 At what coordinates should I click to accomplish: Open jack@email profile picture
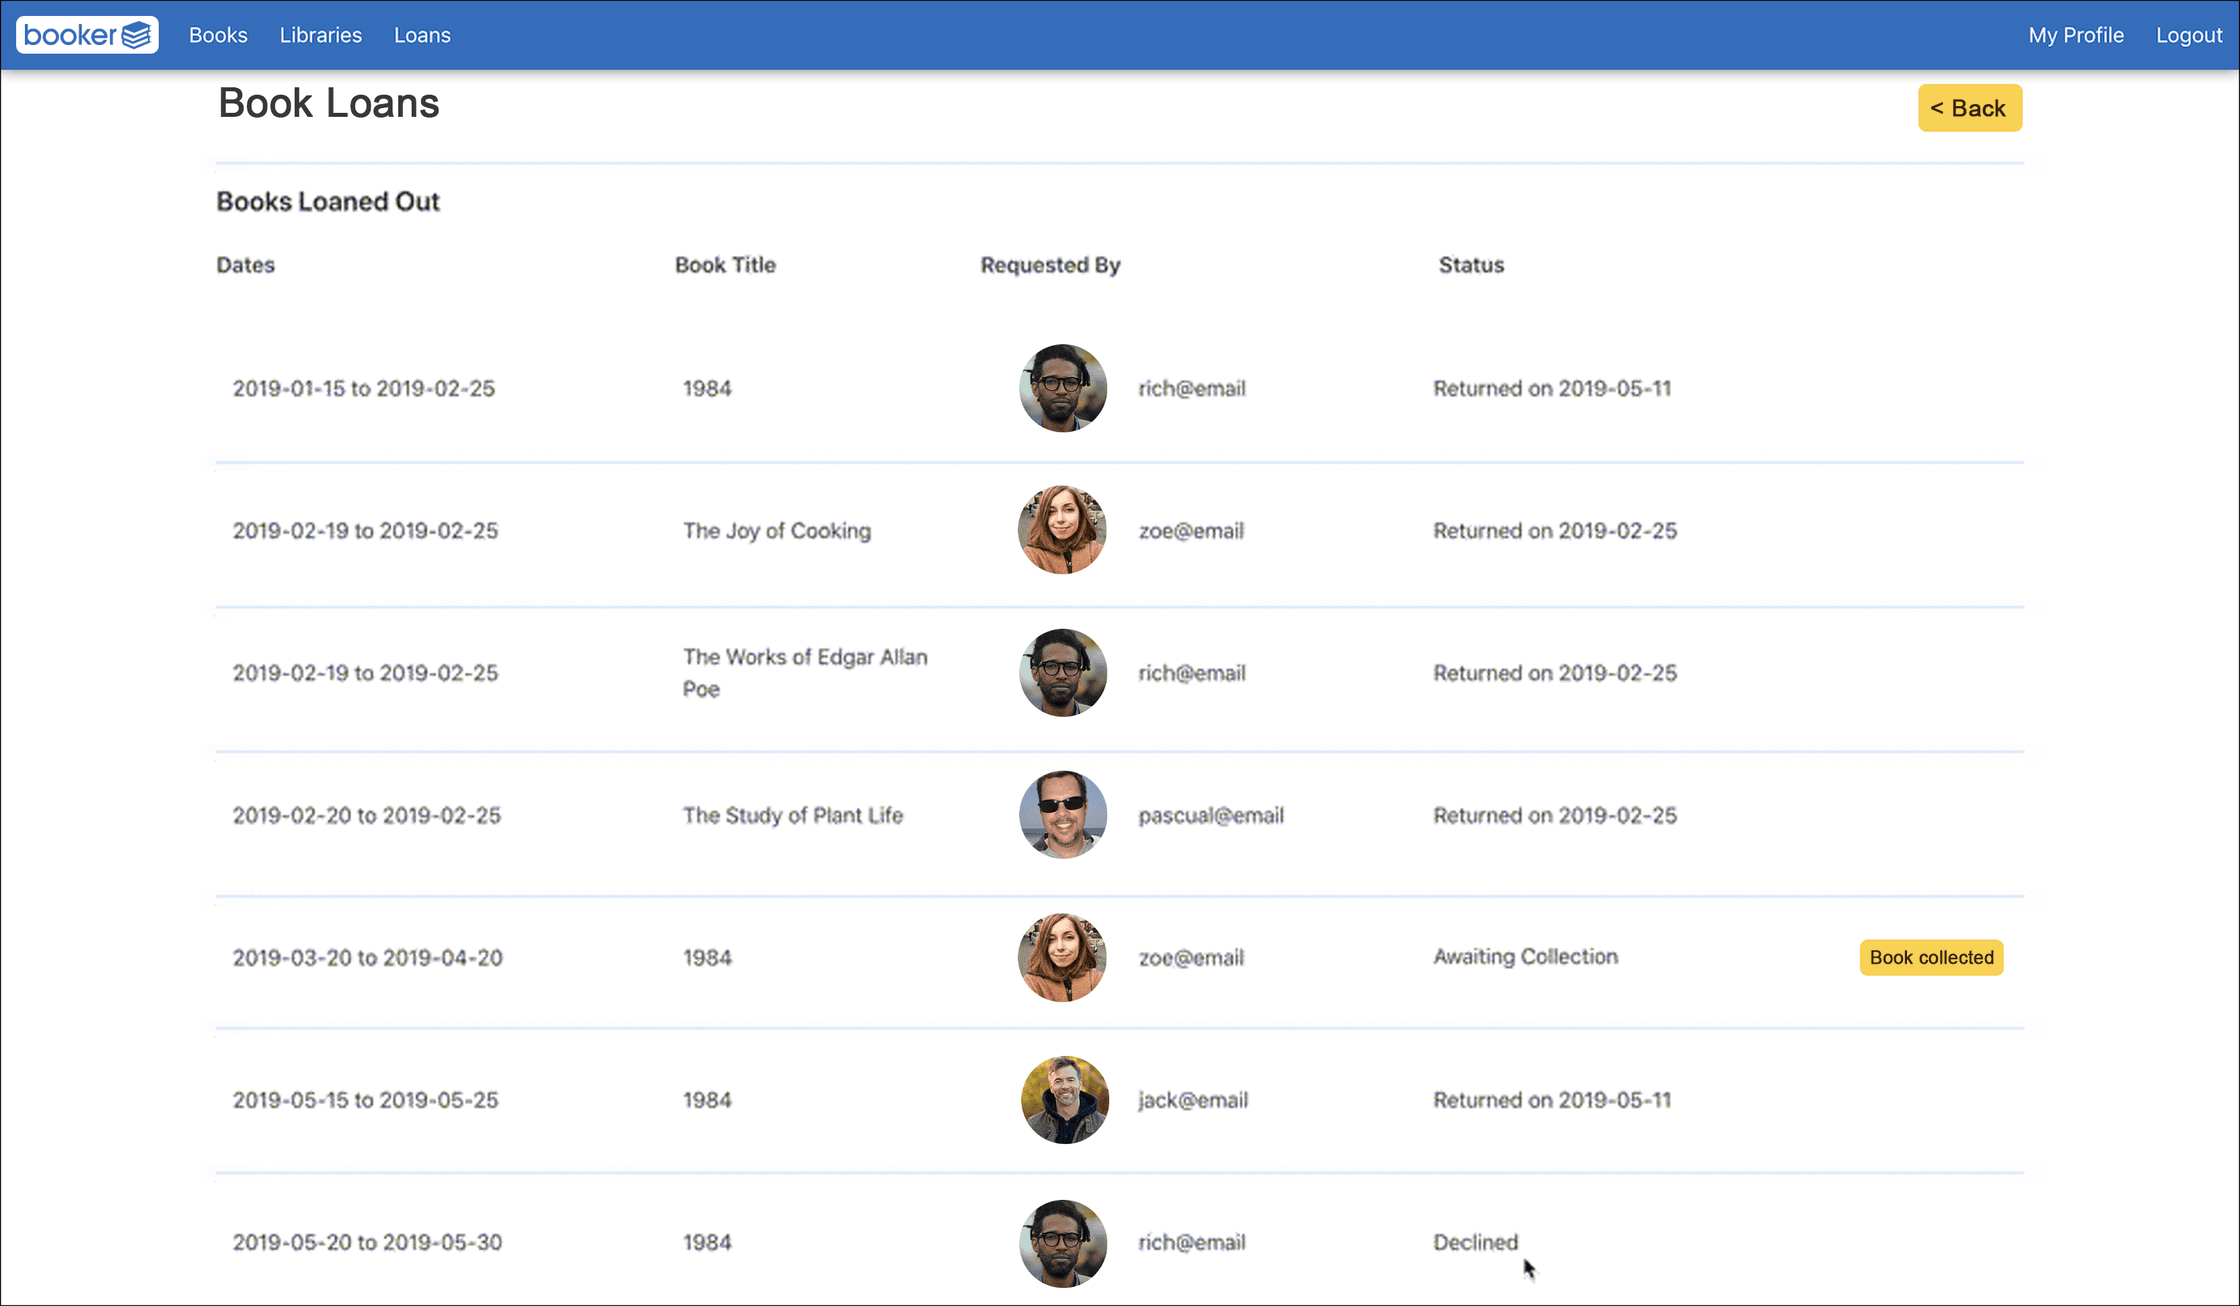point(1065,1100)
